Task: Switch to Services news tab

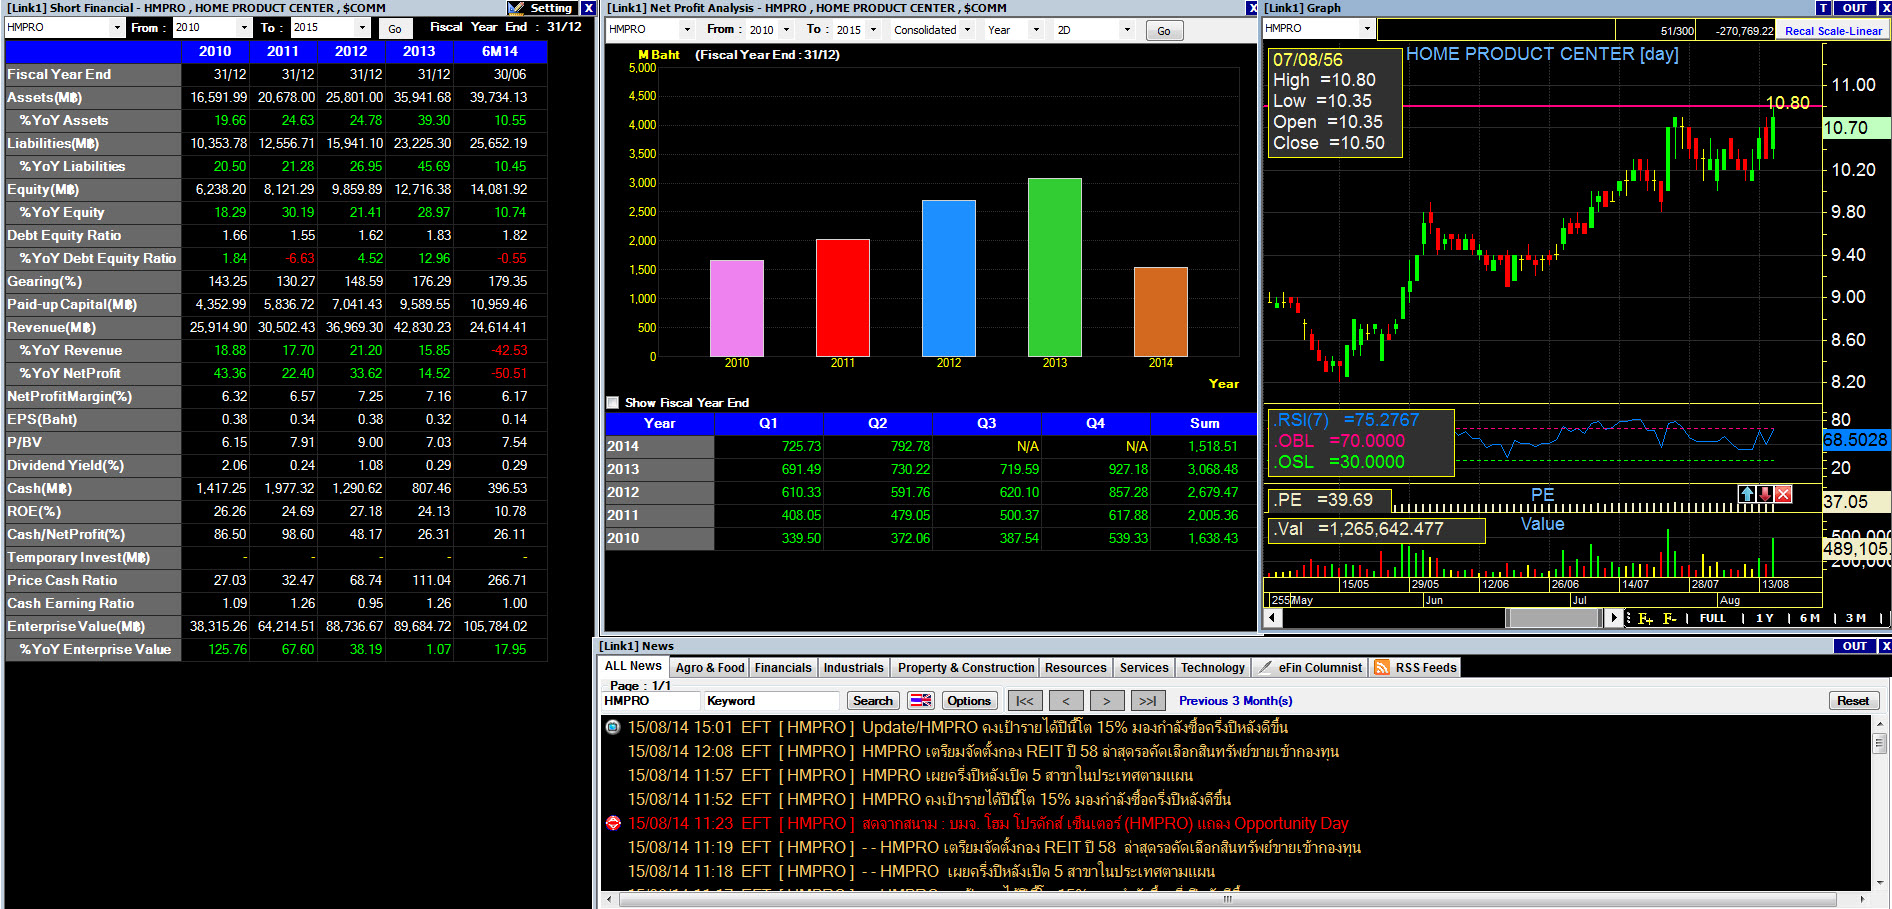Action: (1144, 668)
